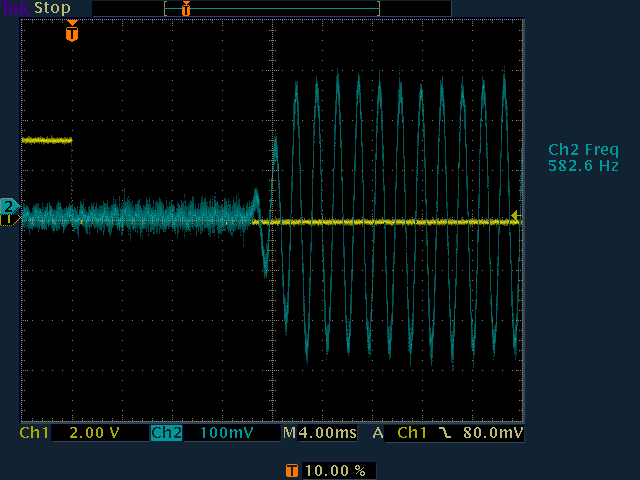640x480 pixels.
Task: Click the orange trigger marker in record bar
Action: pos(186,8)
